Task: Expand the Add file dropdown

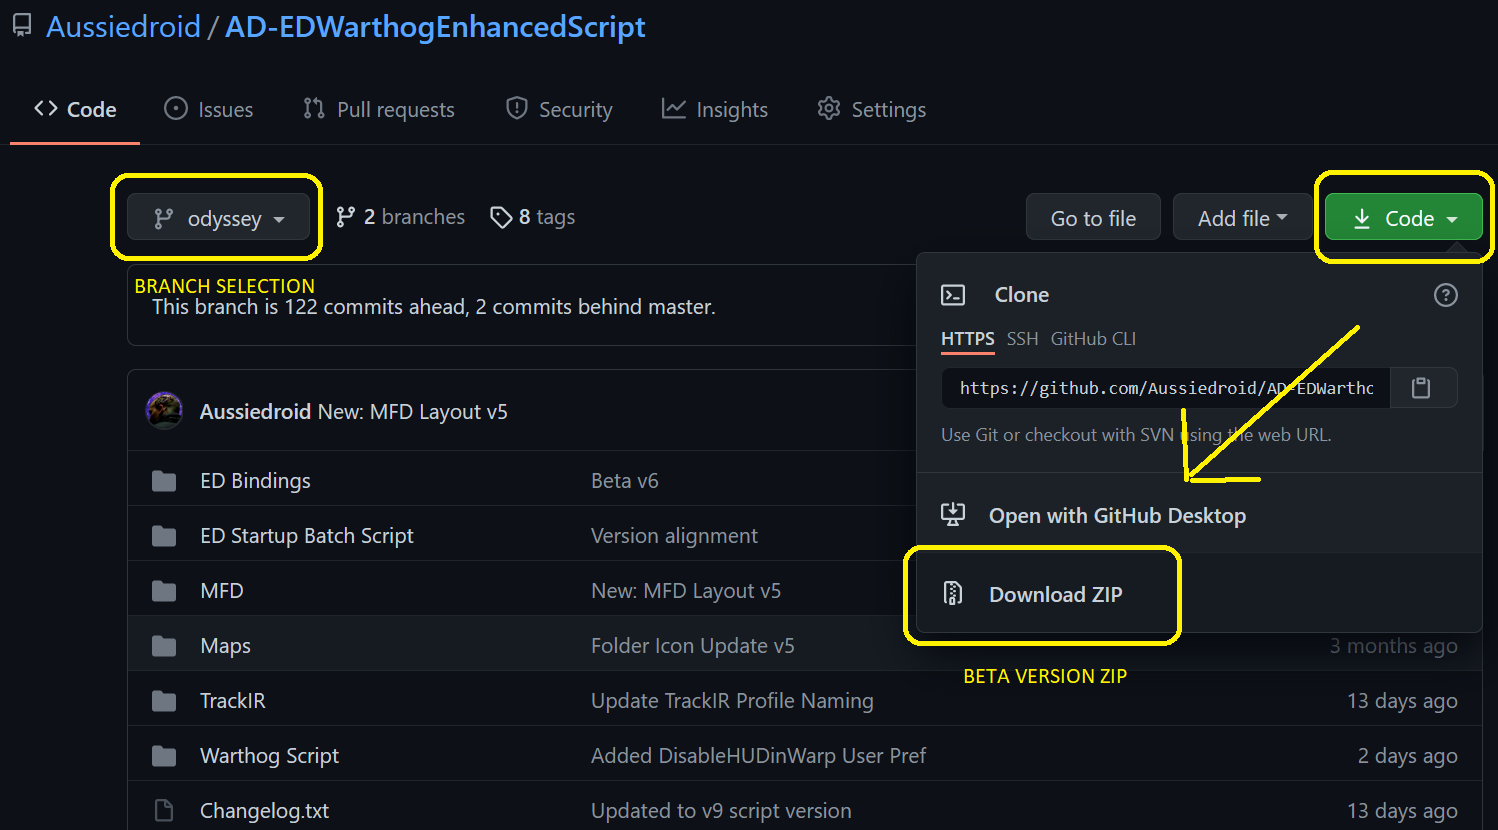Action: click(x=1242, y=218)
